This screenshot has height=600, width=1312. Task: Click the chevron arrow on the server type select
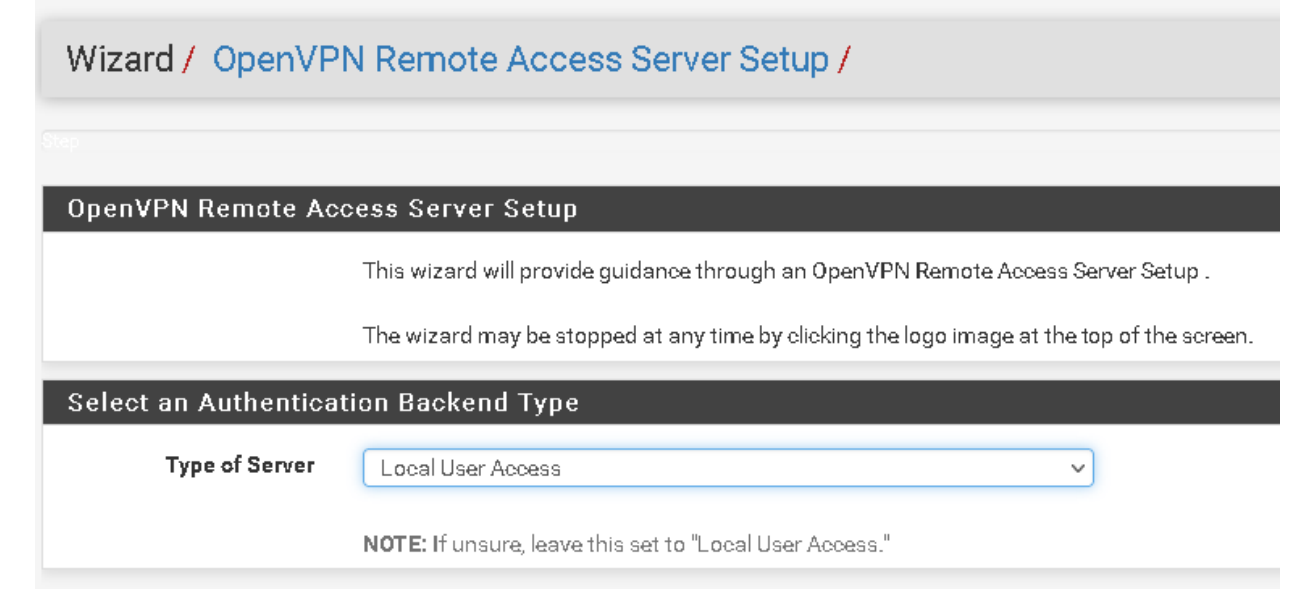(1077, 468)
